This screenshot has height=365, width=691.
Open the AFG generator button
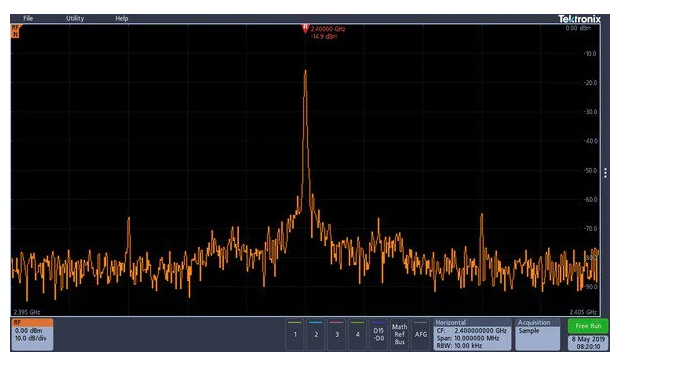click(421, 335)
